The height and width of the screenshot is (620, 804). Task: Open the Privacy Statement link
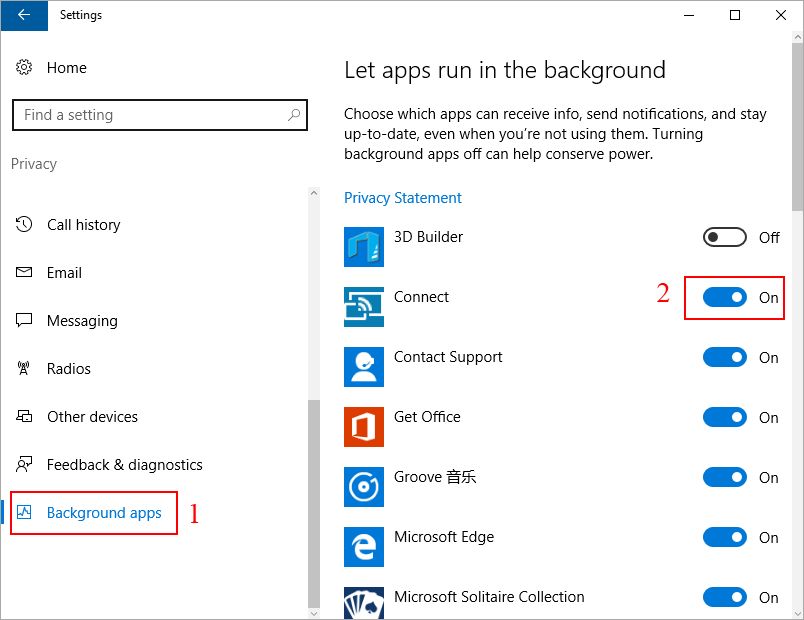coord(403,198)
